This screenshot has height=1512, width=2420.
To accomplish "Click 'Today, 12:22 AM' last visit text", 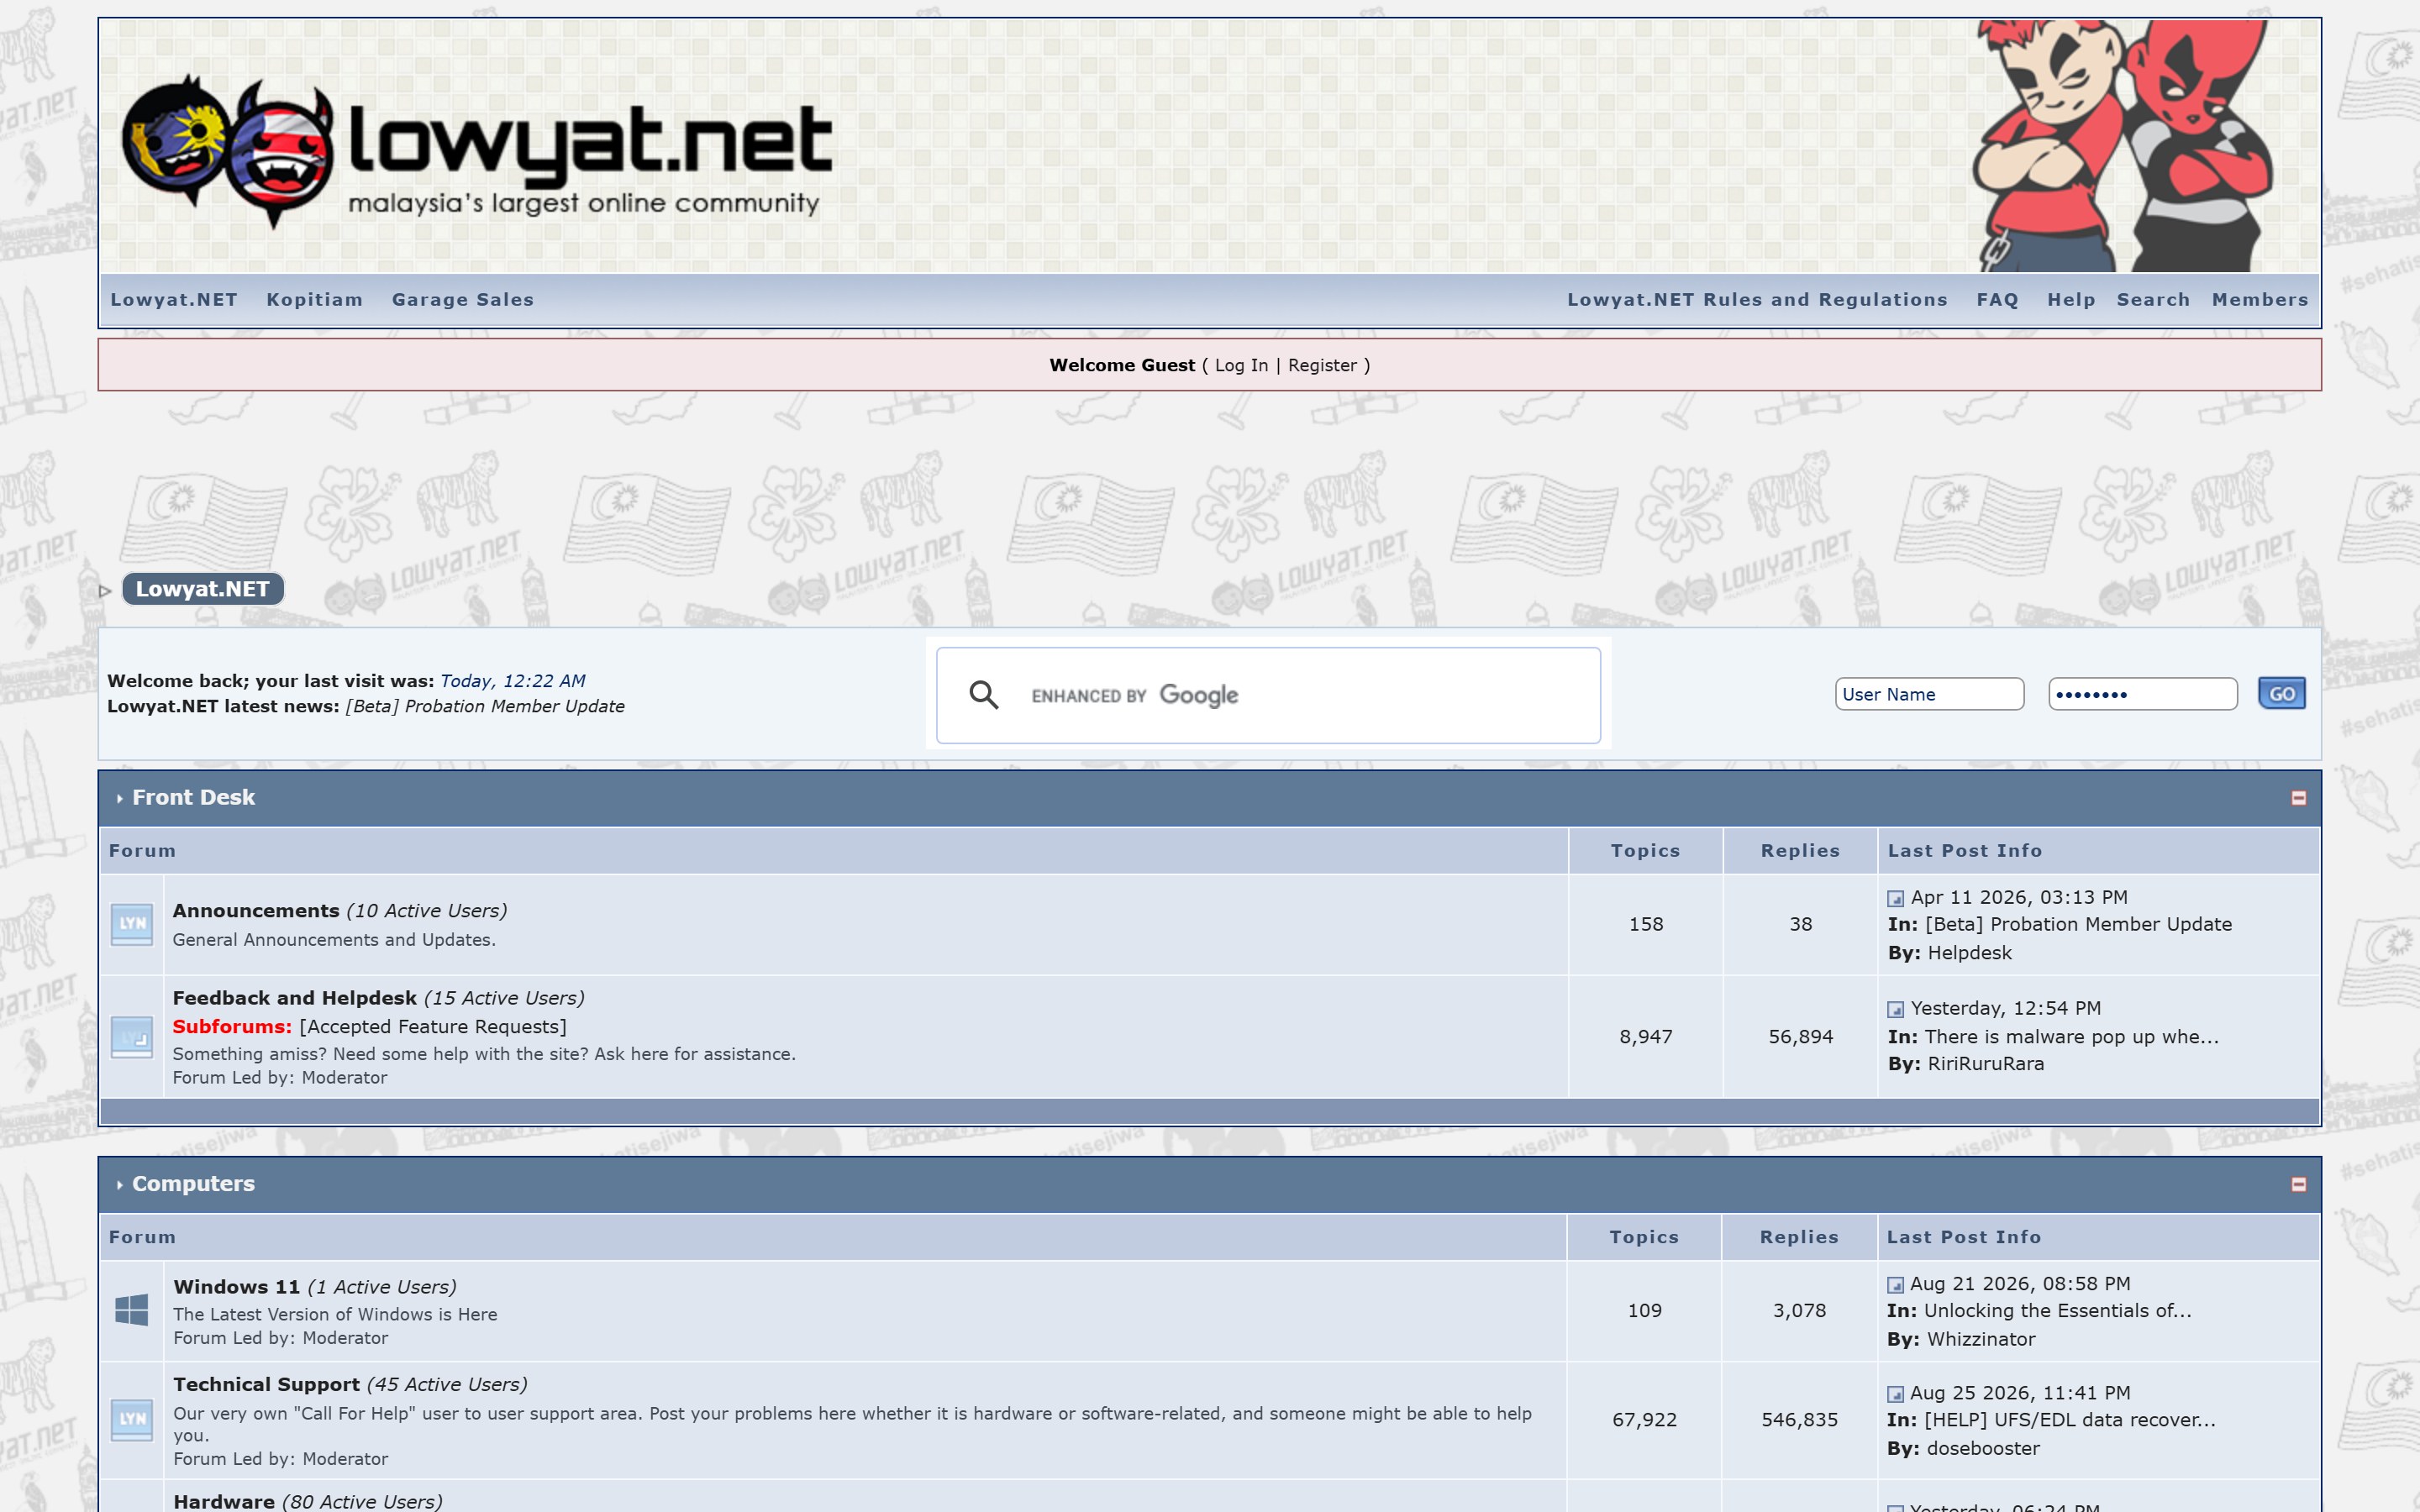I will pos(512,681).
